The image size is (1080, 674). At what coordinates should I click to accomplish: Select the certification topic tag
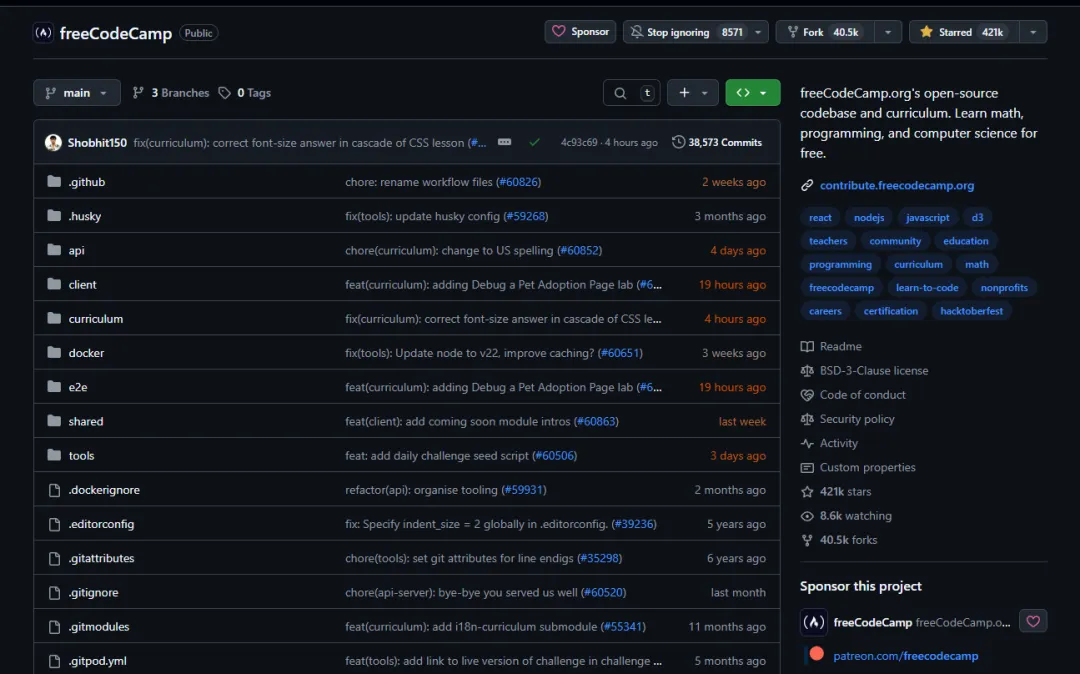(x=891, y=311)
